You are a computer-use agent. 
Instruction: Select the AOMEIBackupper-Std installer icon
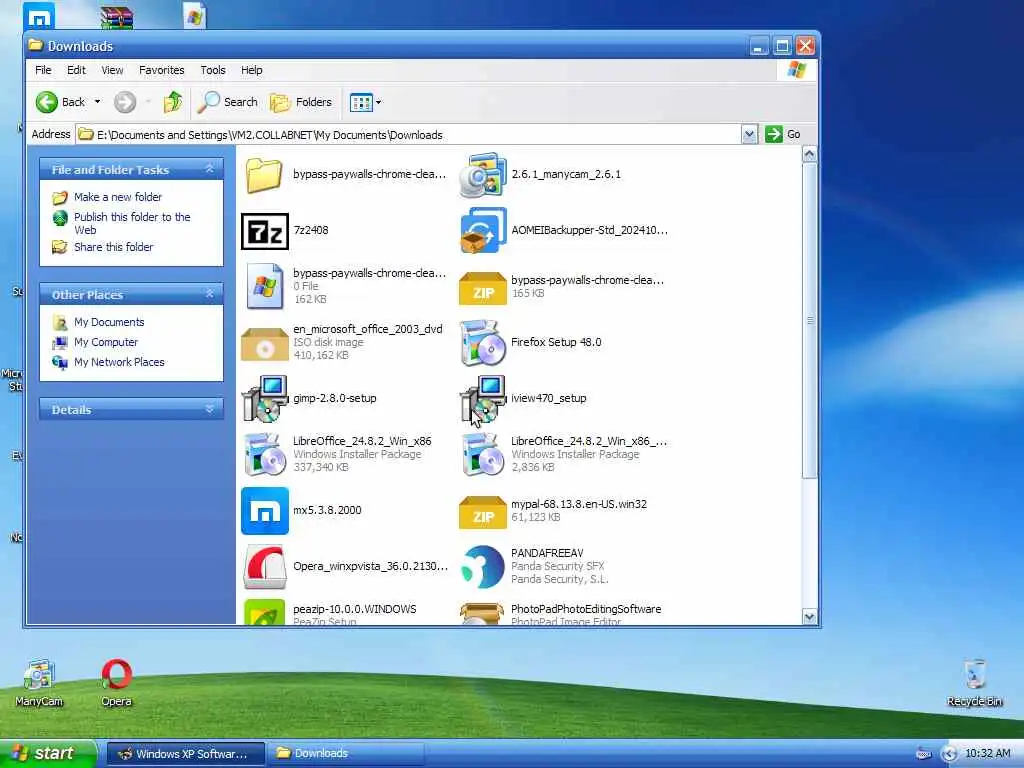(x=483, y=231)
